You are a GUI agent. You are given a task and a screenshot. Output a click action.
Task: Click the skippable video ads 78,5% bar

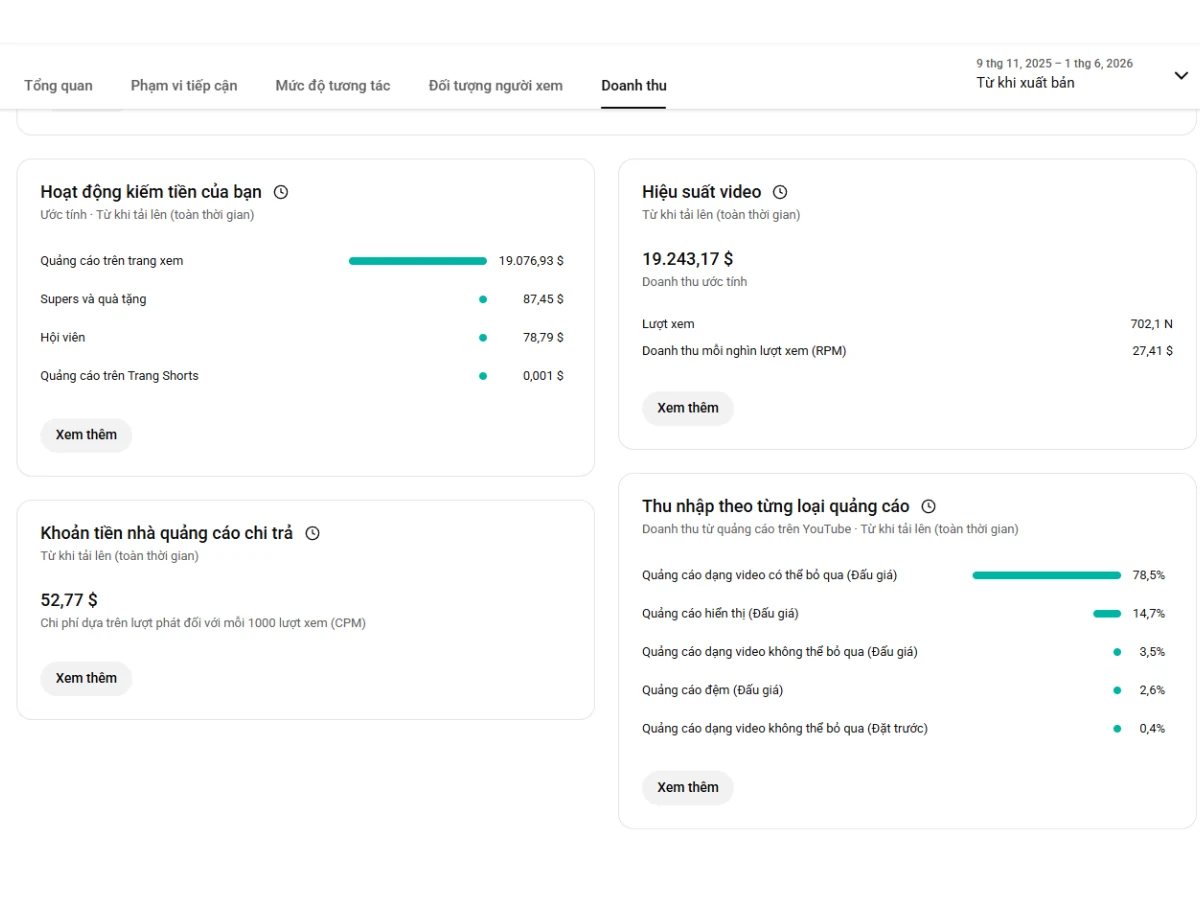[1046, 575]
